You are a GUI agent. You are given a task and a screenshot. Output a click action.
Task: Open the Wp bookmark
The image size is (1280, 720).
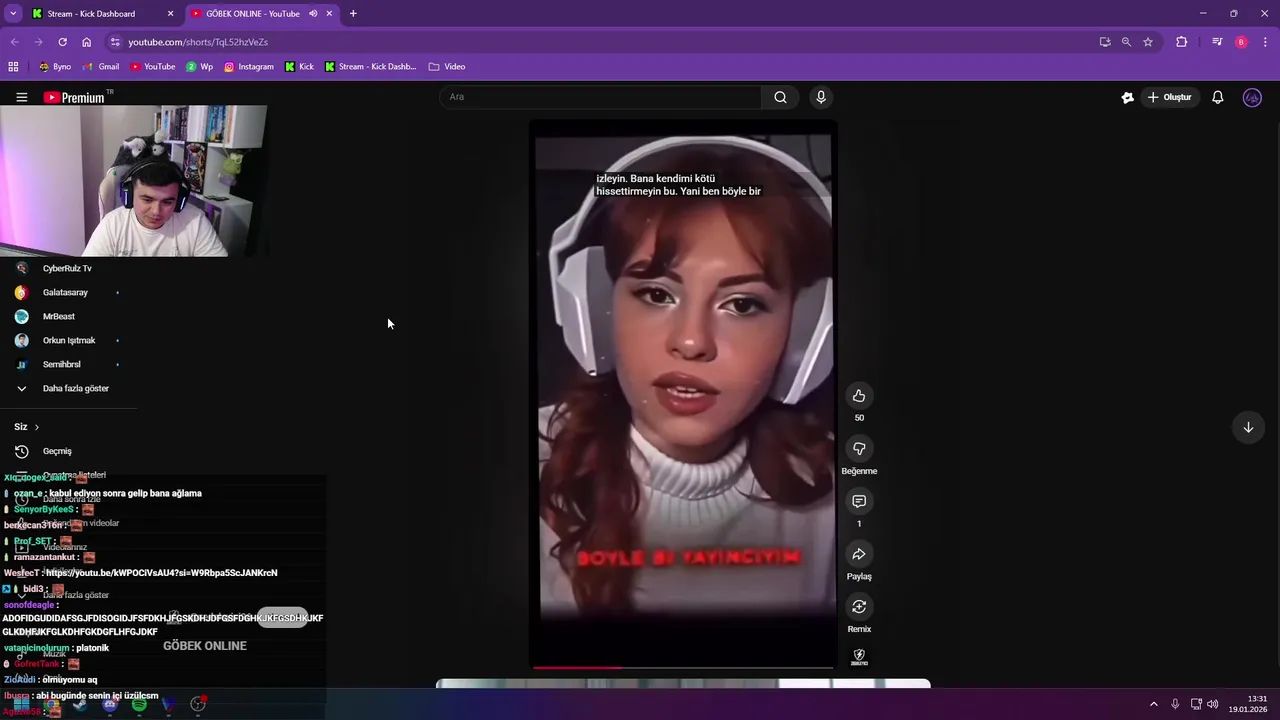click(x=200, y=67)
